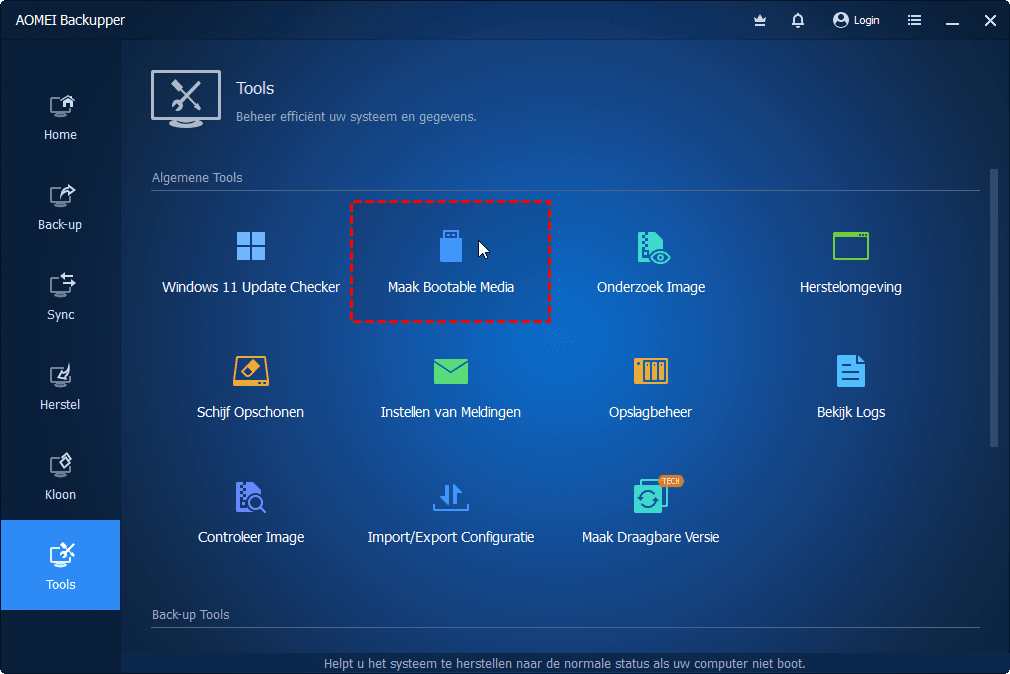Open notifications bell icon
This screenshot has width=1010, height=674.
[797, 21]
